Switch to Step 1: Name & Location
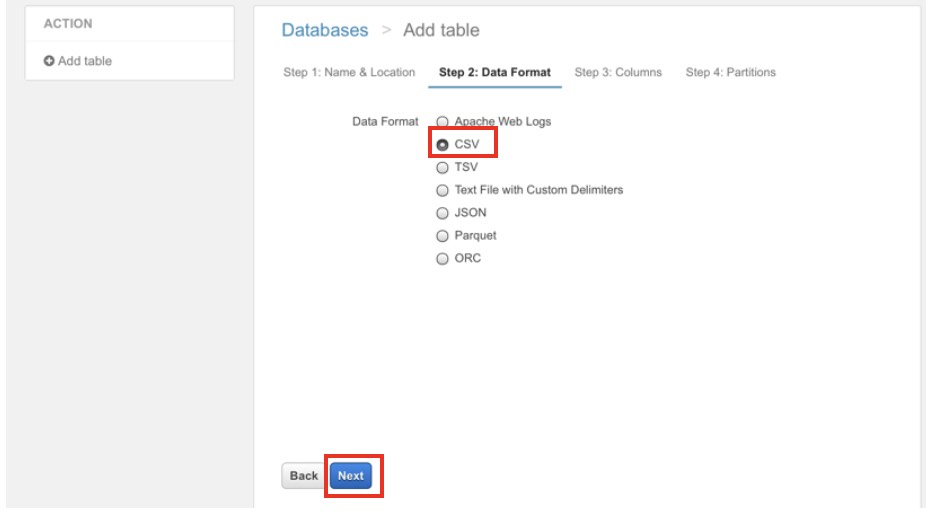926x516 pixels. pos(349,73)
